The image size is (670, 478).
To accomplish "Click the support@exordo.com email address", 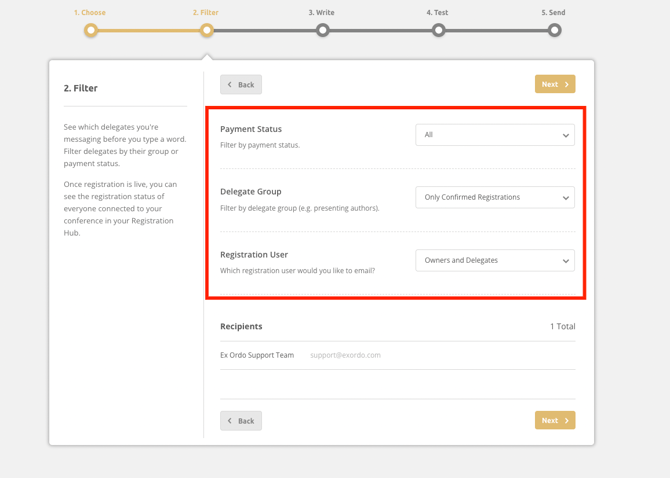I will [x=345, y=355].
